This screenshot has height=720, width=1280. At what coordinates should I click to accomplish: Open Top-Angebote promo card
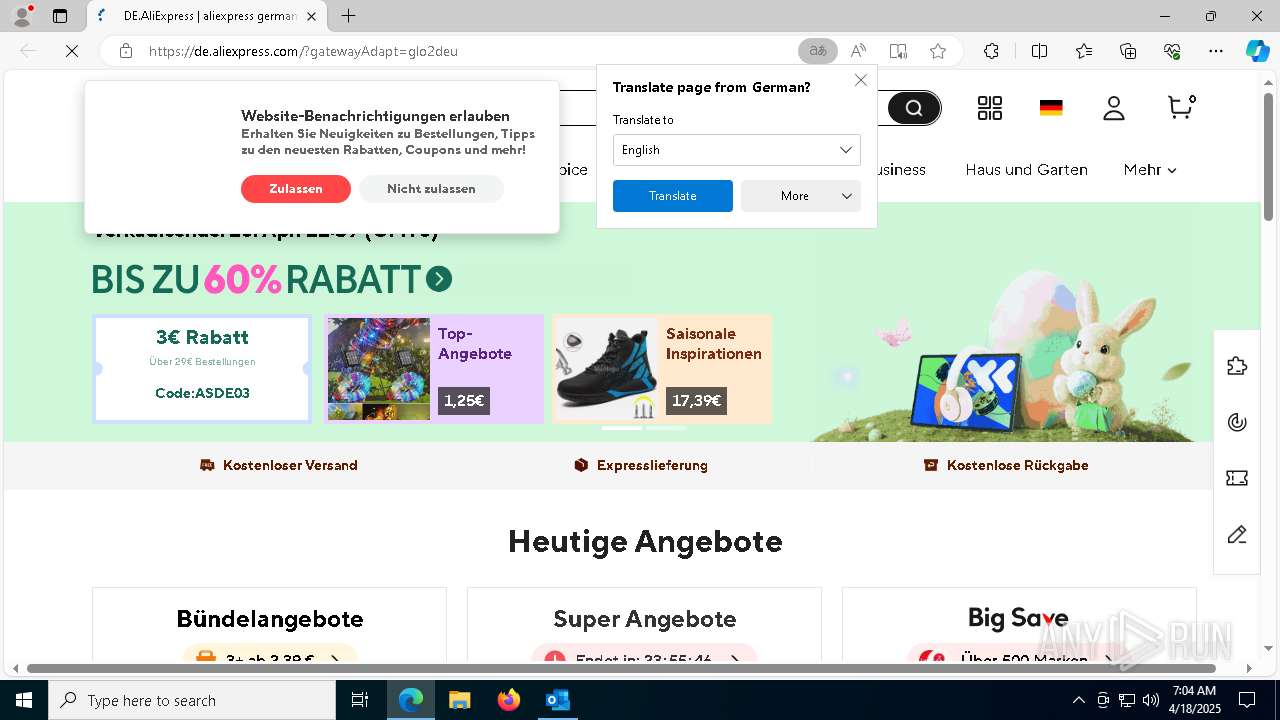click(x=433, y=369)
